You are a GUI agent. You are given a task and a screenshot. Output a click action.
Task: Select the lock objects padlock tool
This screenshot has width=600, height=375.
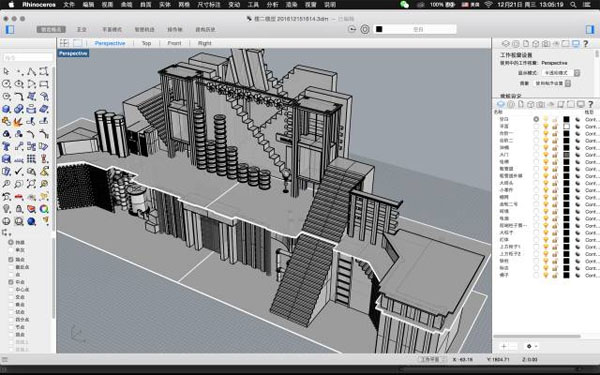point(18,209)
